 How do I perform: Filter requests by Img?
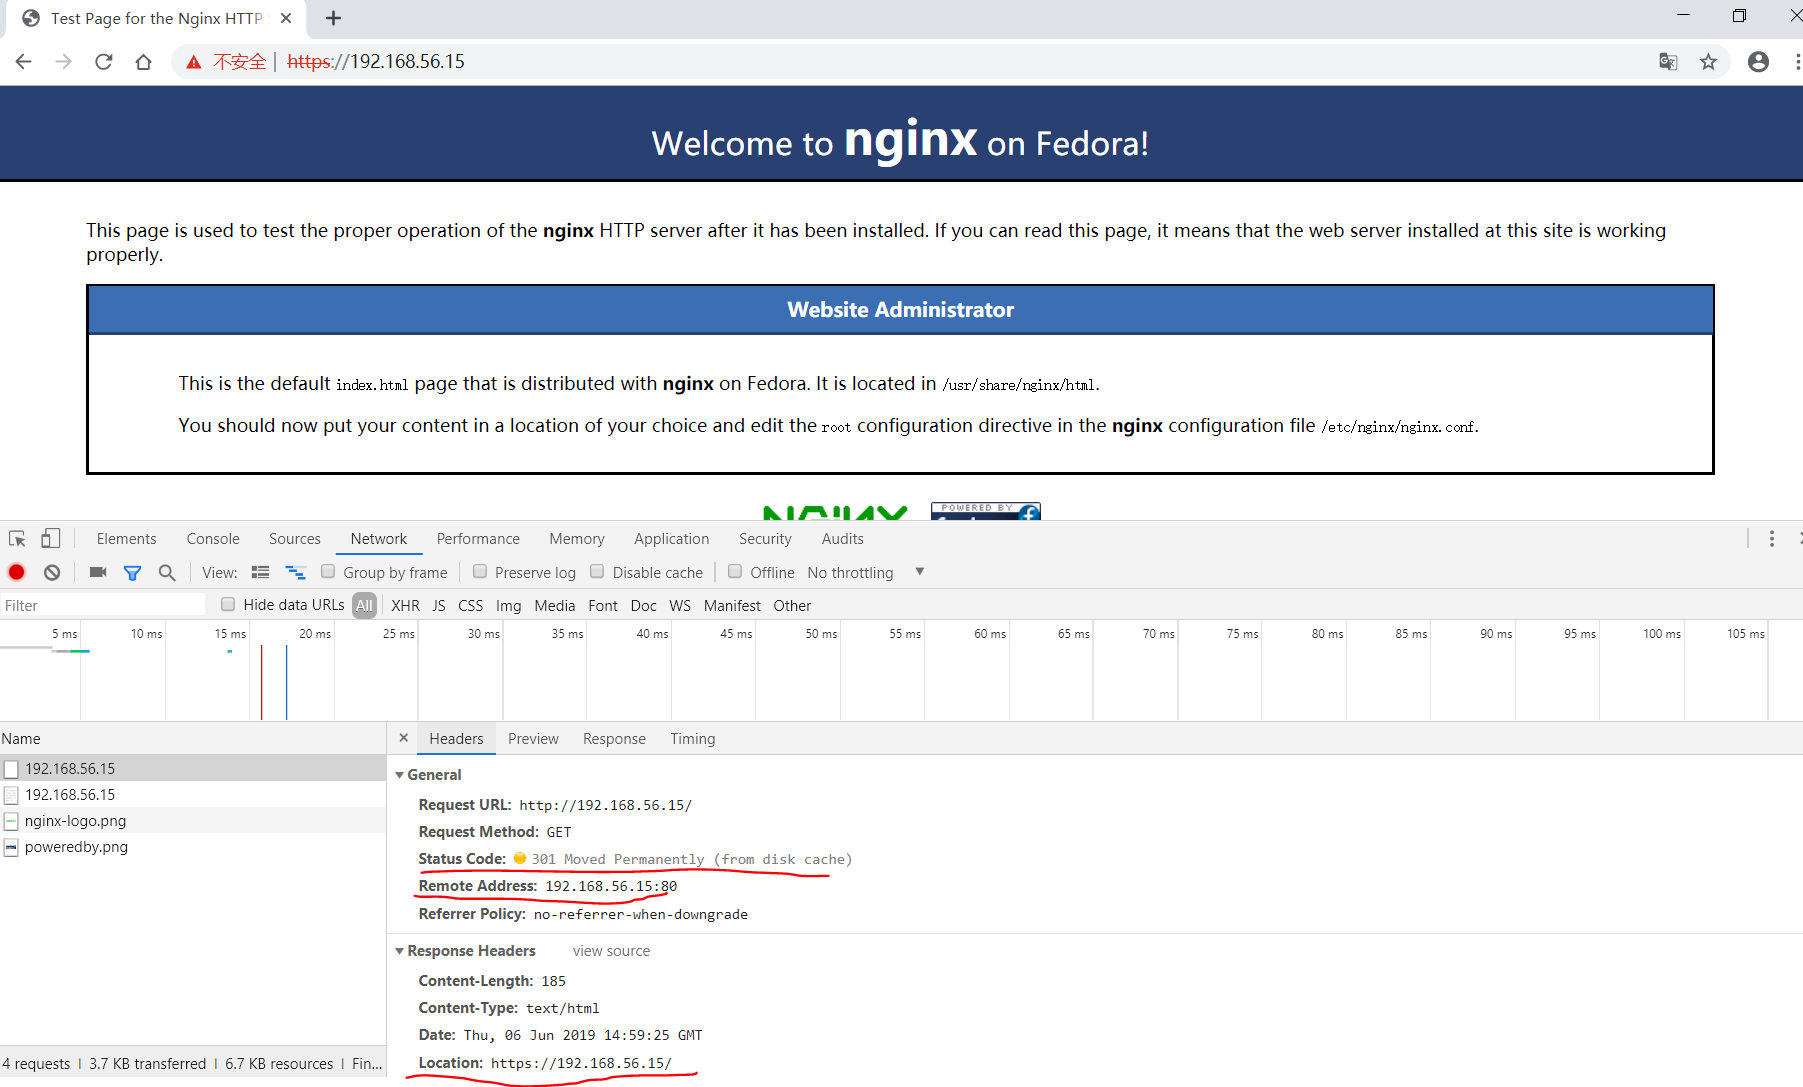508,605
